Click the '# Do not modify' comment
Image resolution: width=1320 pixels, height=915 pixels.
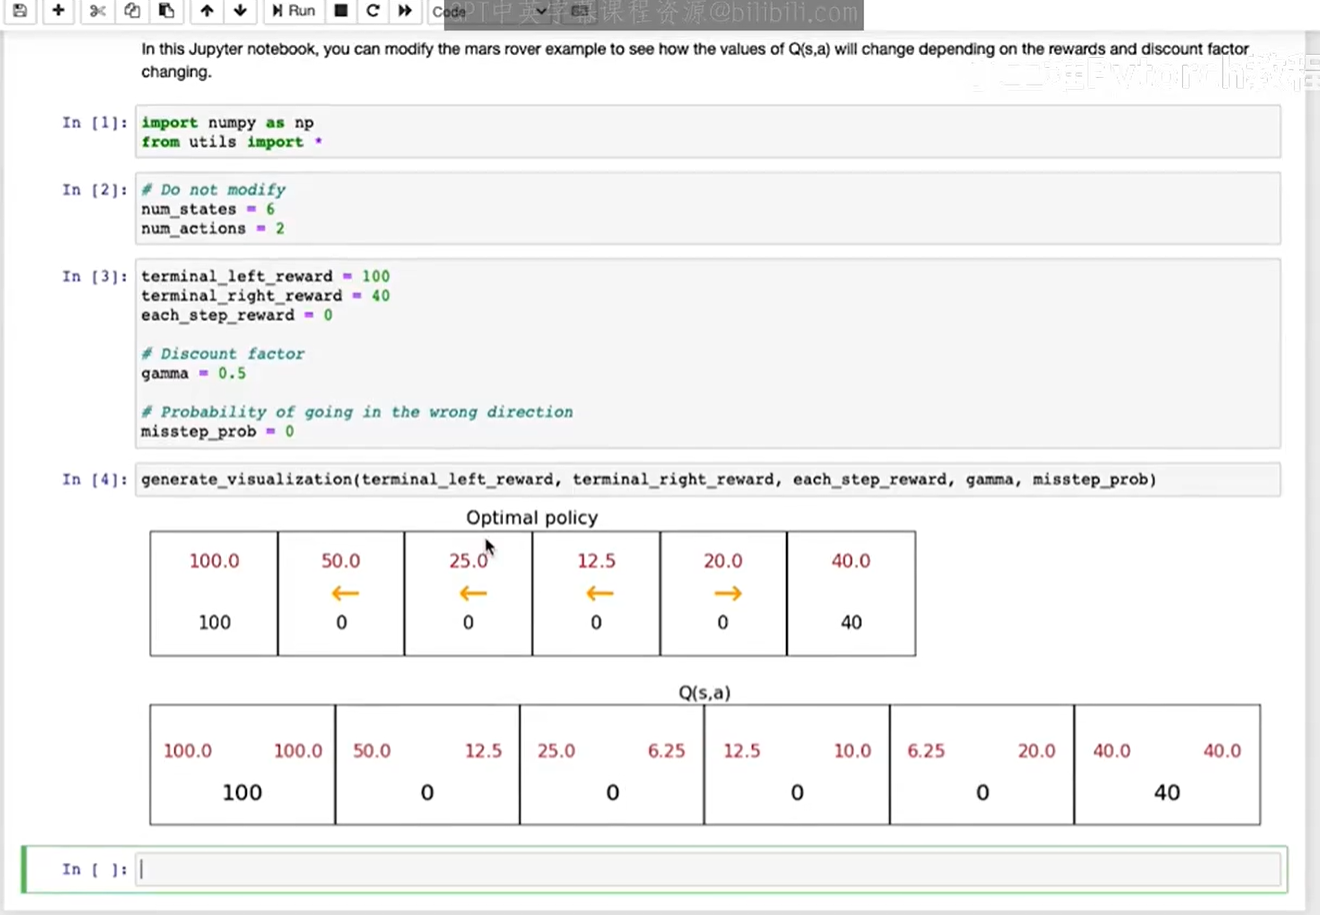(x=213, y=189)
